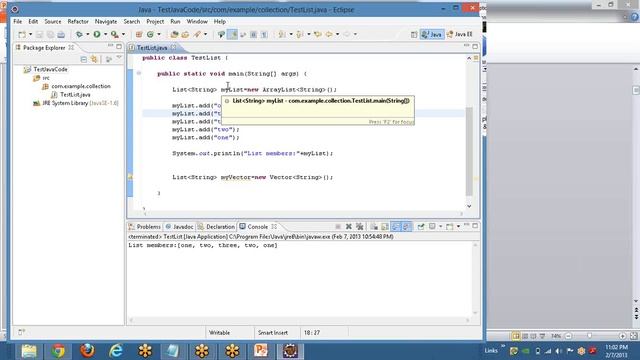Select the TestJavaCode project node
The image size is (640, 360).
pyautogui.click(x=46, y=69)
